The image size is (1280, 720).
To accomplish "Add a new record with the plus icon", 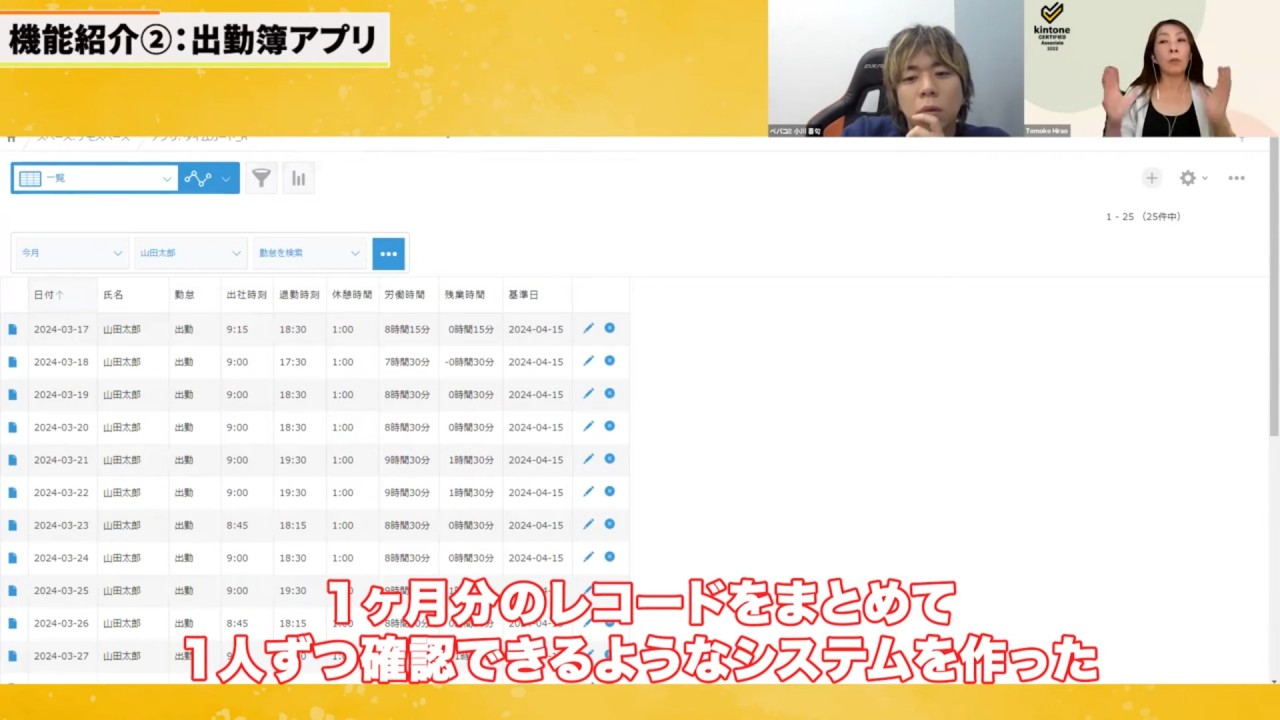I will point(1151,177).
